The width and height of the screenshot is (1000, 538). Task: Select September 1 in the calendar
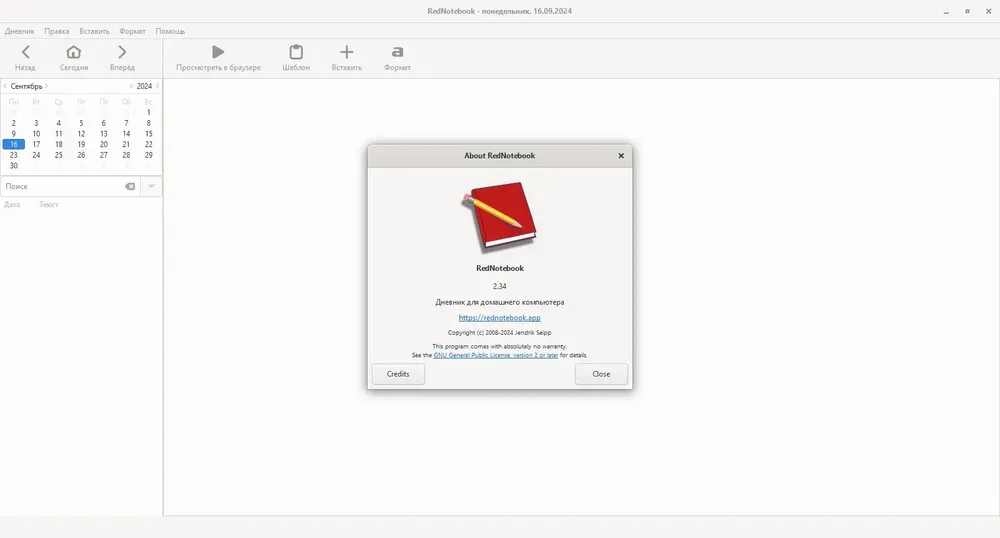pyautogui.click(x=149, y=112)
